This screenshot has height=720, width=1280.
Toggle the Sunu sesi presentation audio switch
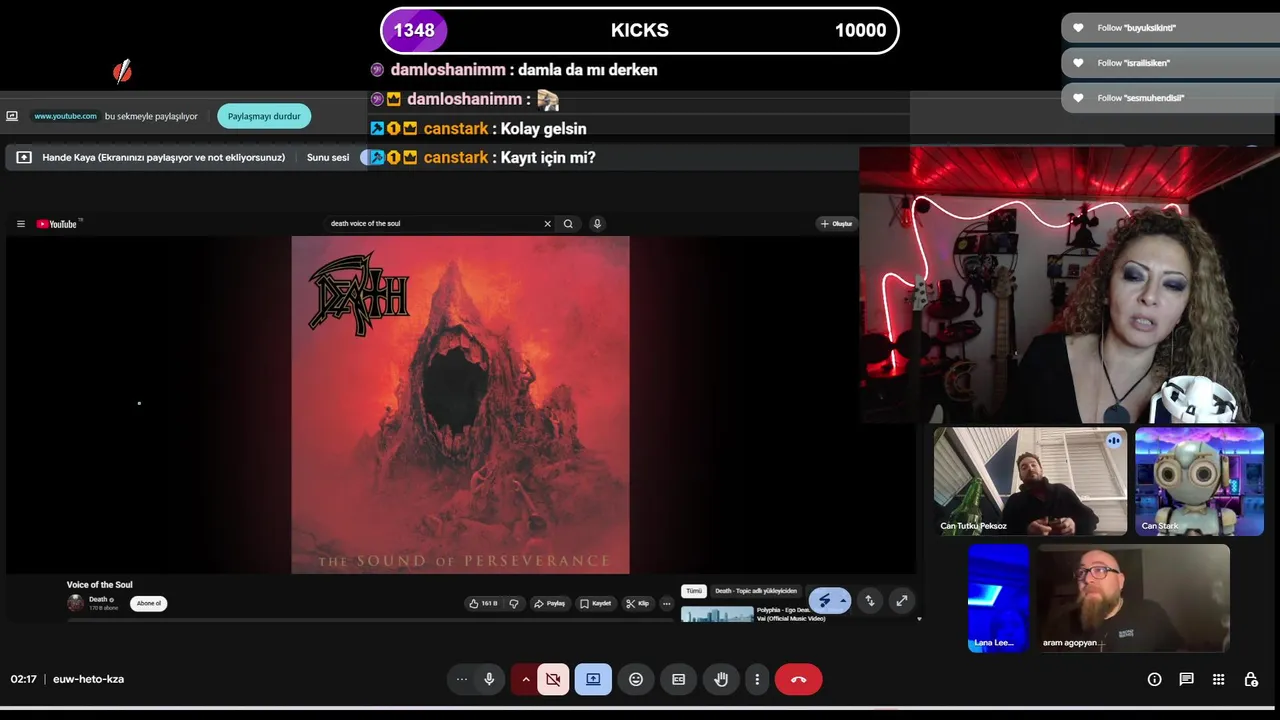pyautogui.click(x=370, y=157)
